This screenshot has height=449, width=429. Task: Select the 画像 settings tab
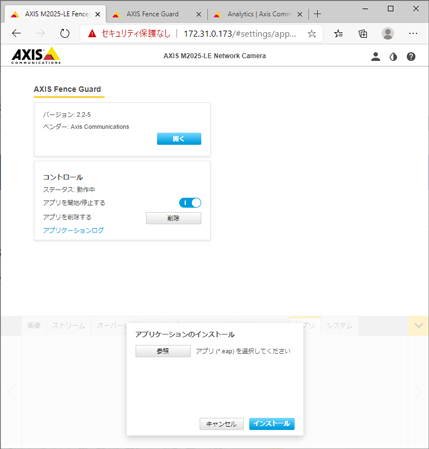tap(34, 326)
